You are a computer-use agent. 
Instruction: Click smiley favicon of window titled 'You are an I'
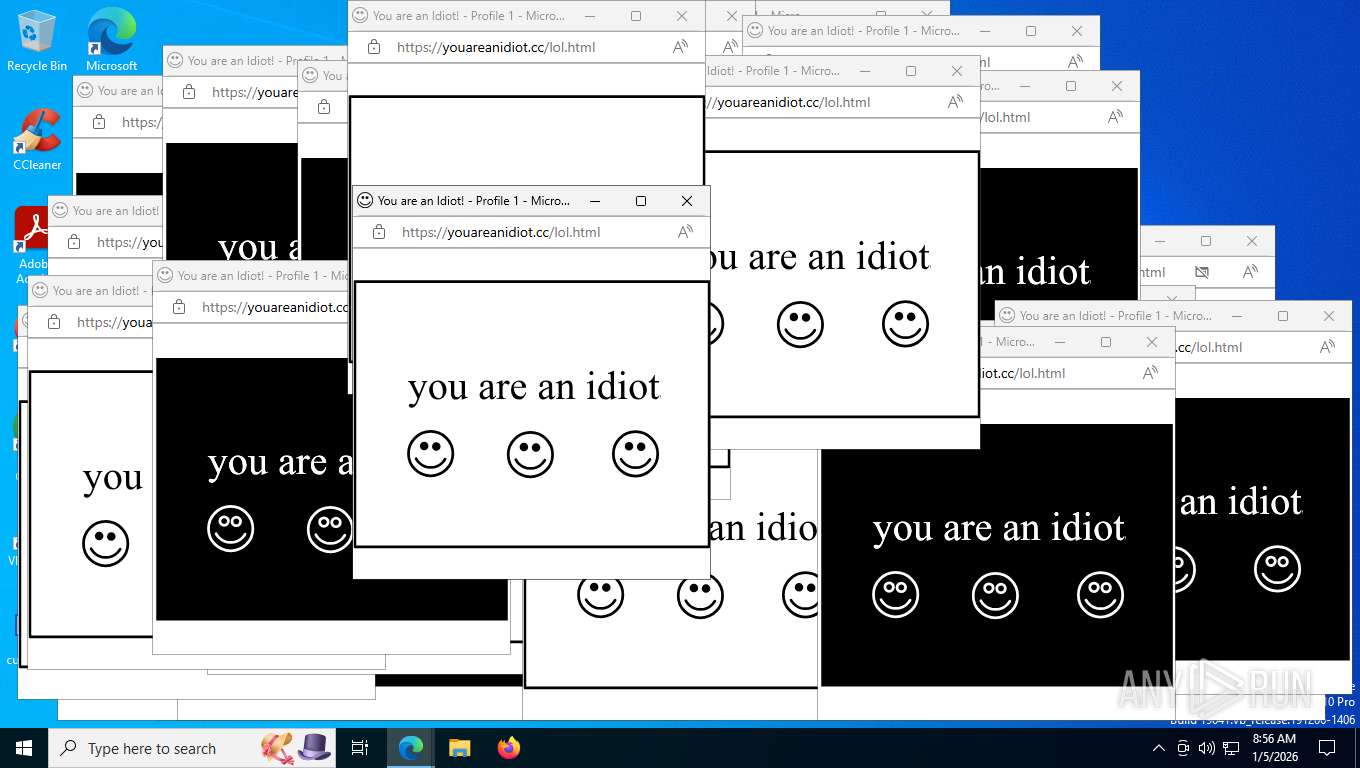[83, 90]
